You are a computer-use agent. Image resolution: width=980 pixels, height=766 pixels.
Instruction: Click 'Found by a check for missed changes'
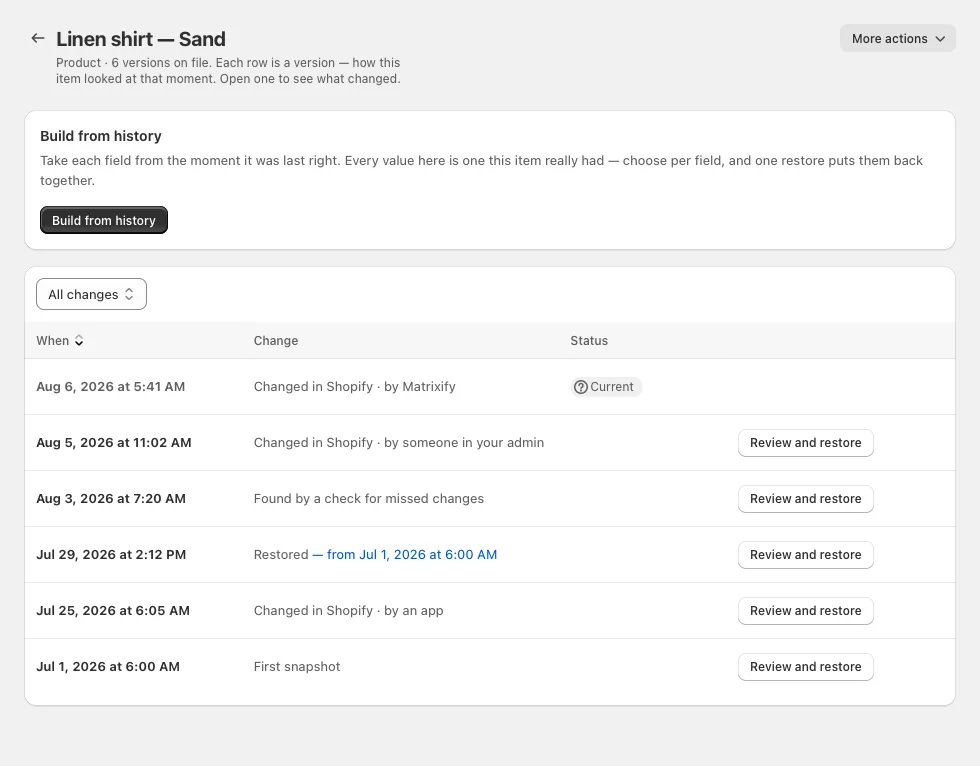click(369, 499)
